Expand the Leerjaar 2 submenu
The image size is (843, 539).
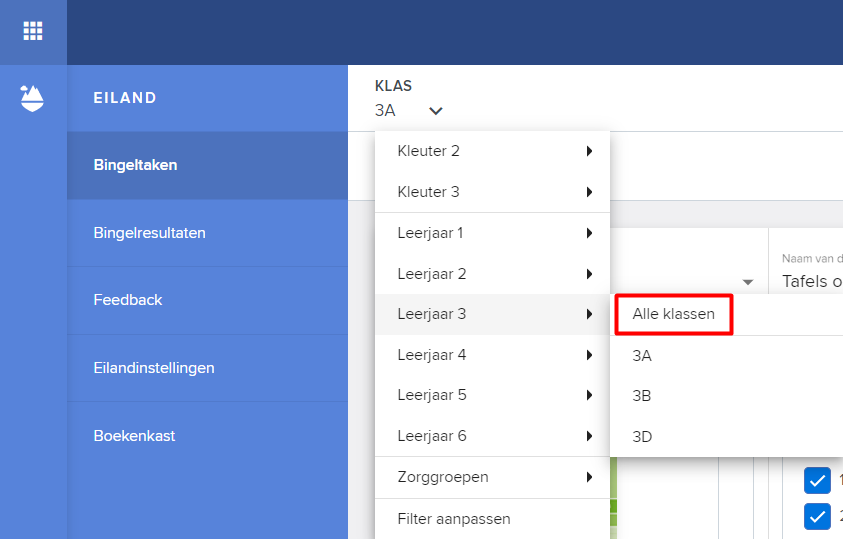click(x=492, y=274)
